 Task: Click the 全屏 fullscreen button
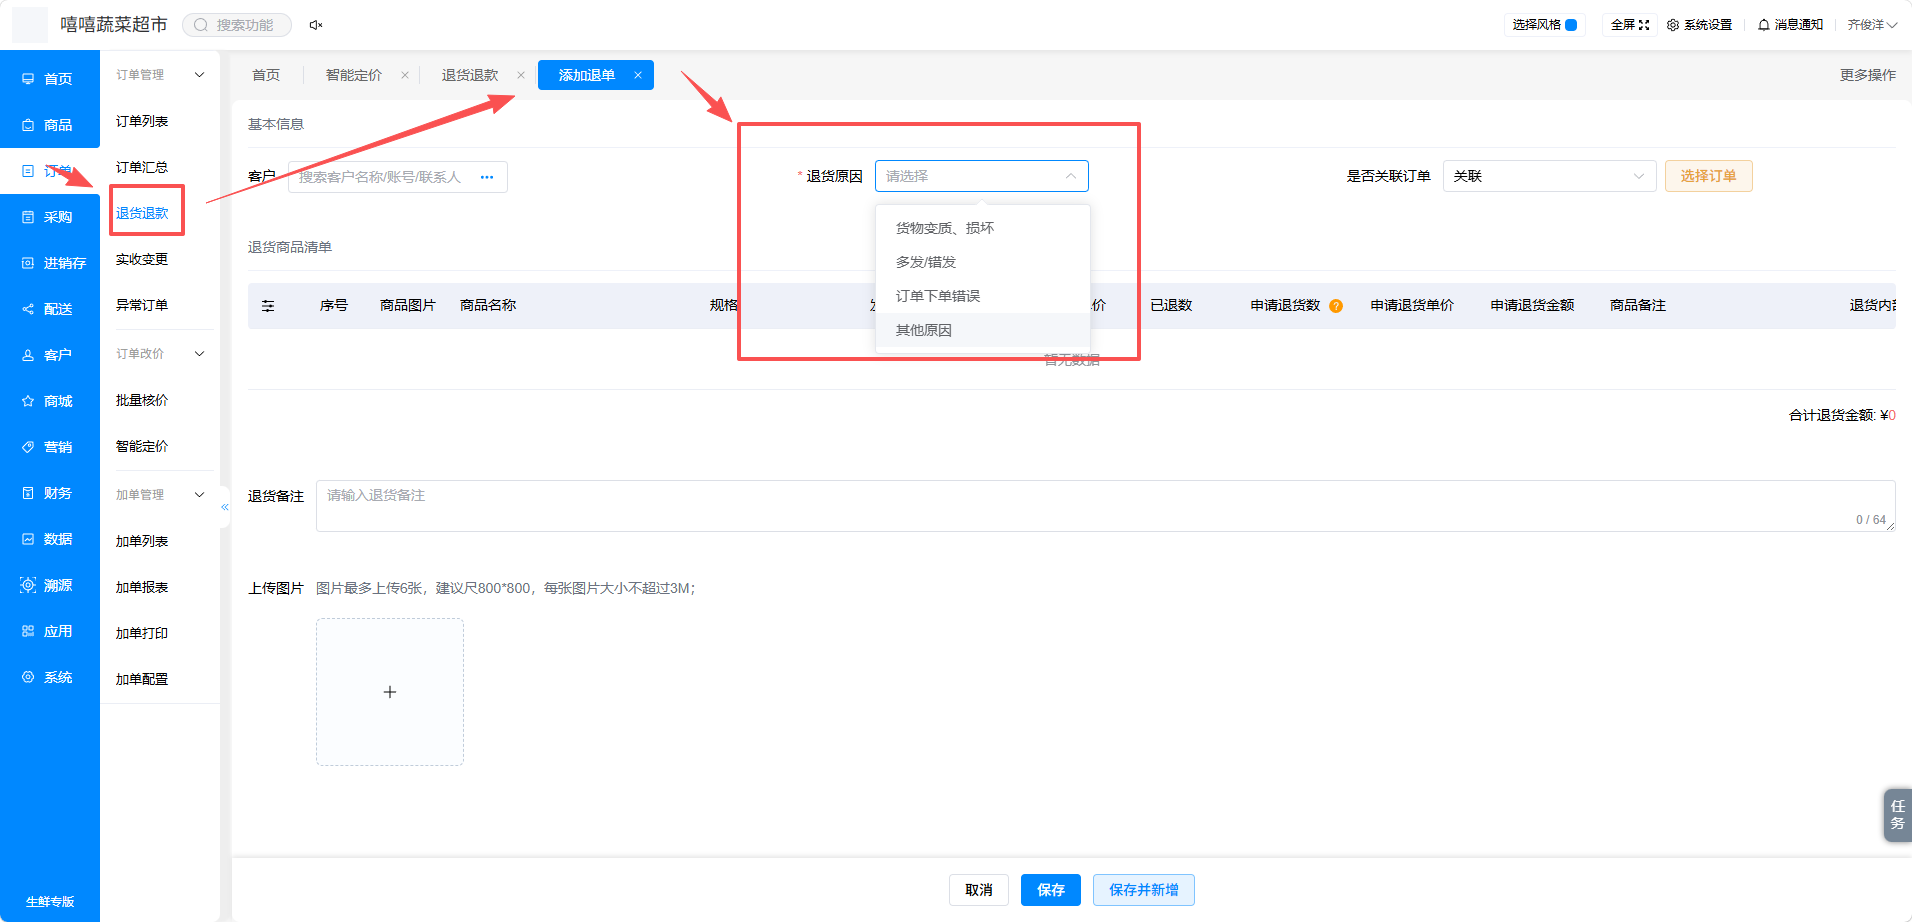point(1630,25)
